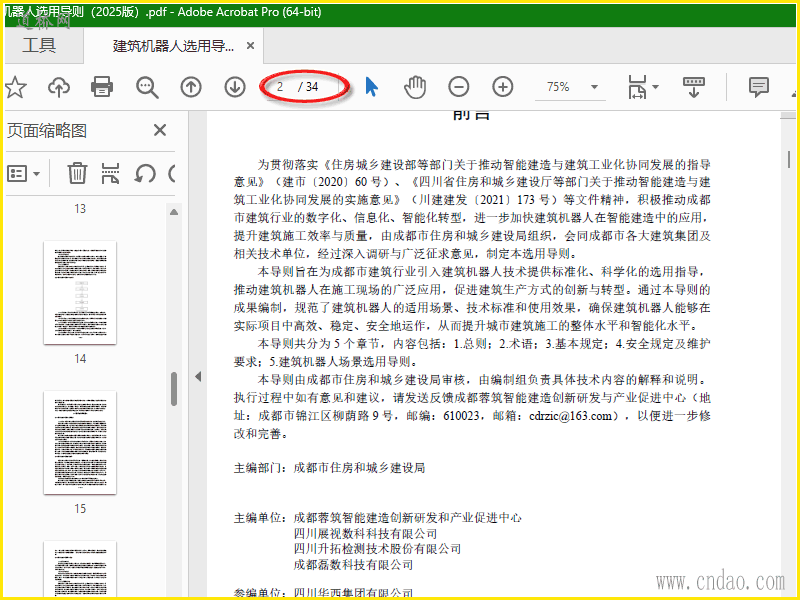Delete the selected pages with the trash icon
This screenshot has width=800, height=600.
[77, 173]
